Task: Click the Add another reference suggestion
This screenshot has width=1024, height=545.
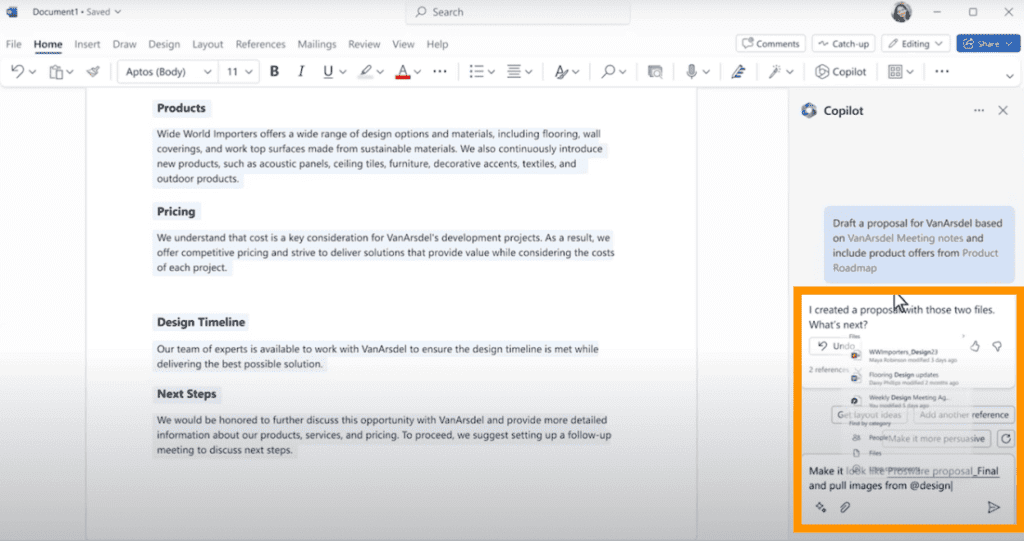Action: pos(964,415)
